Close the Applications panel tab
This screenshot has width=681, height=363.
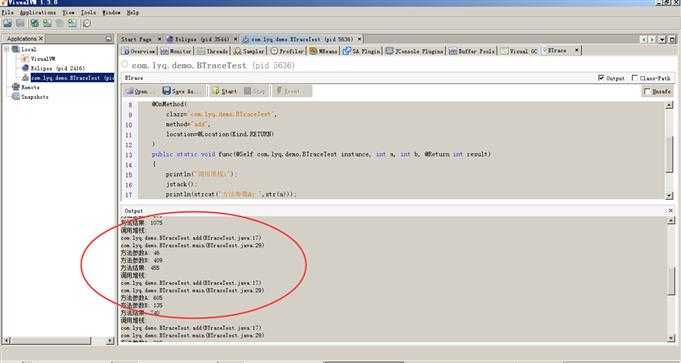[x=41, y=39]
